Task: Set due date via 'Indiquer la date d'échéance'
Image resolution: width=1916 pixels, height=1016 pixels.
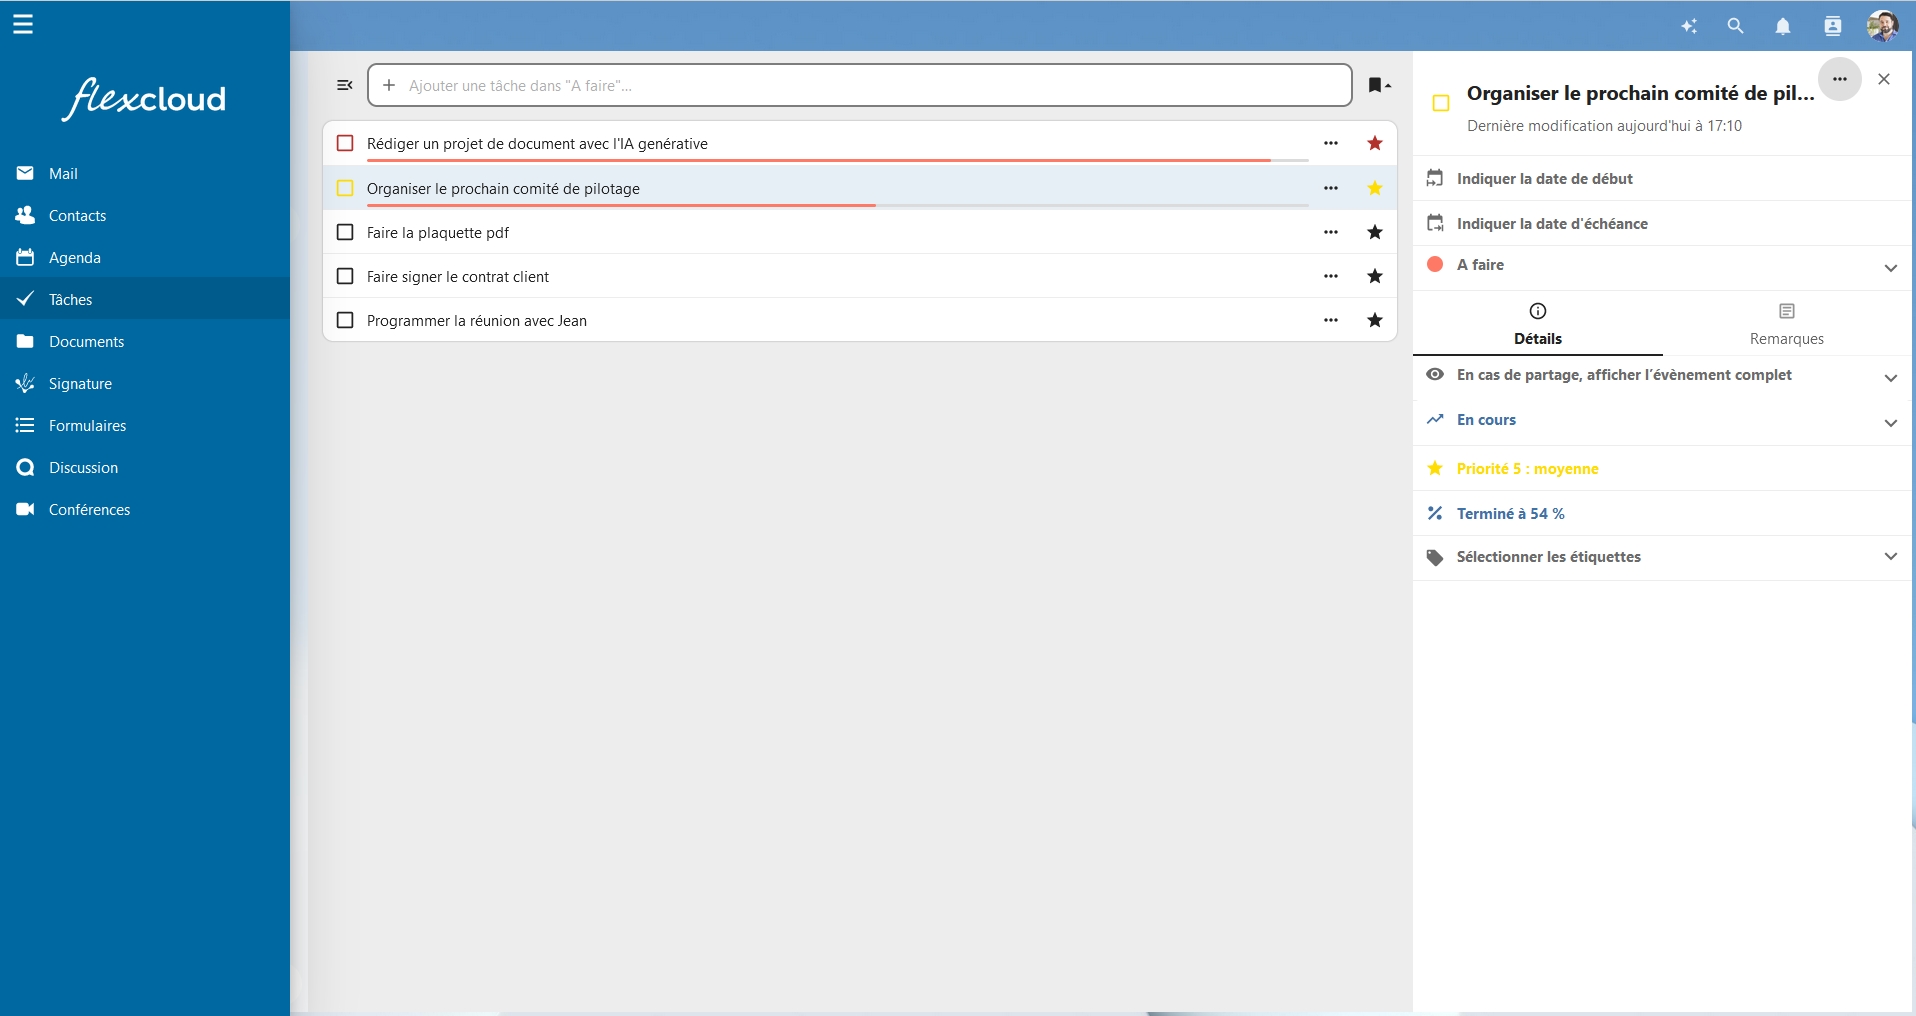Action: (1663, 223)
